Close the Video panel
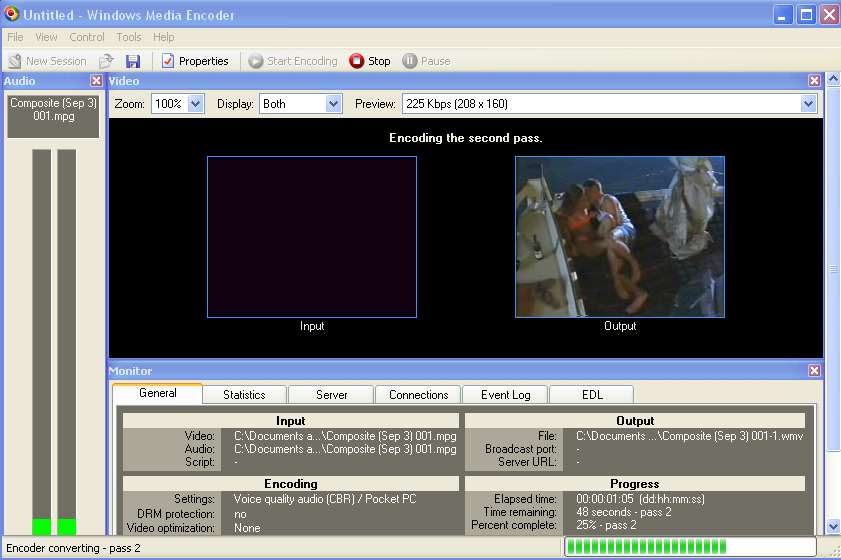 tap(814, 80)
